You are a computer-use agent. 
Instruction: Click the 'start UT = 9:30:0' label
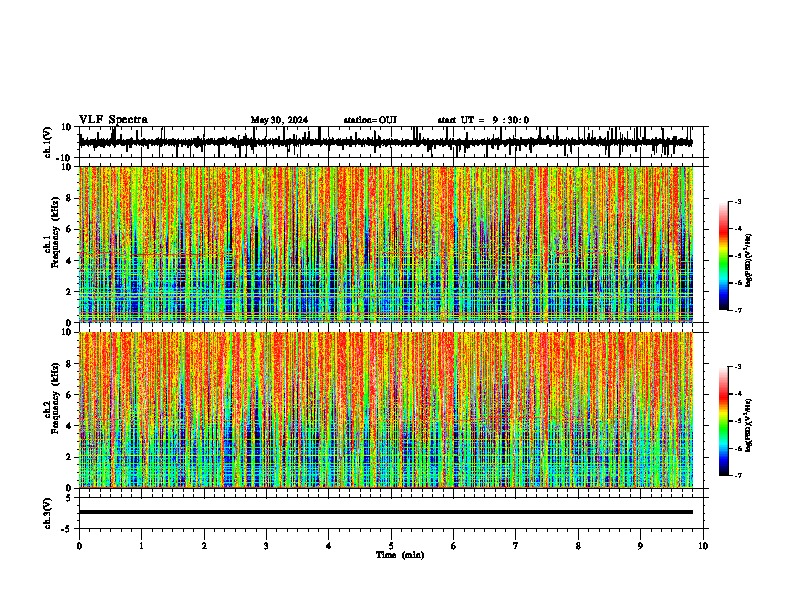pyautogui.click(x=483, y=120)
